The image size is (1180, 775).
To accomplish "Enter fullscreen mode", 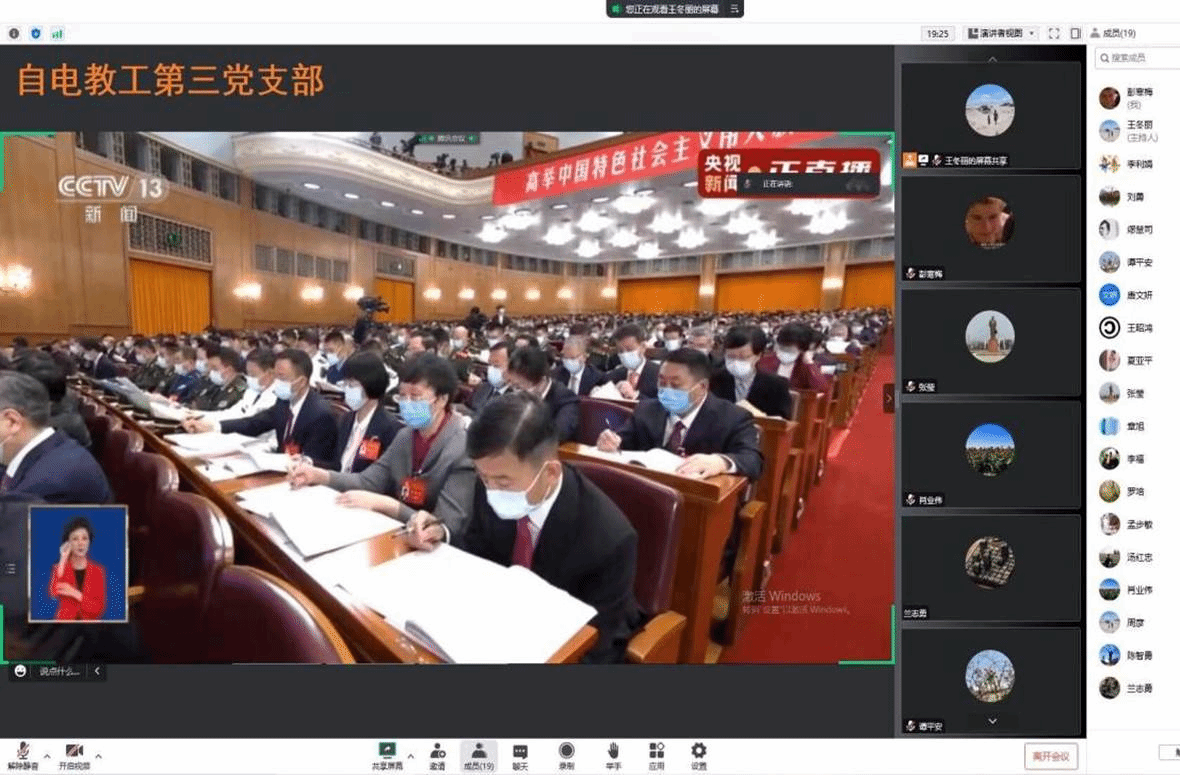I will (x=1053, y=33).
